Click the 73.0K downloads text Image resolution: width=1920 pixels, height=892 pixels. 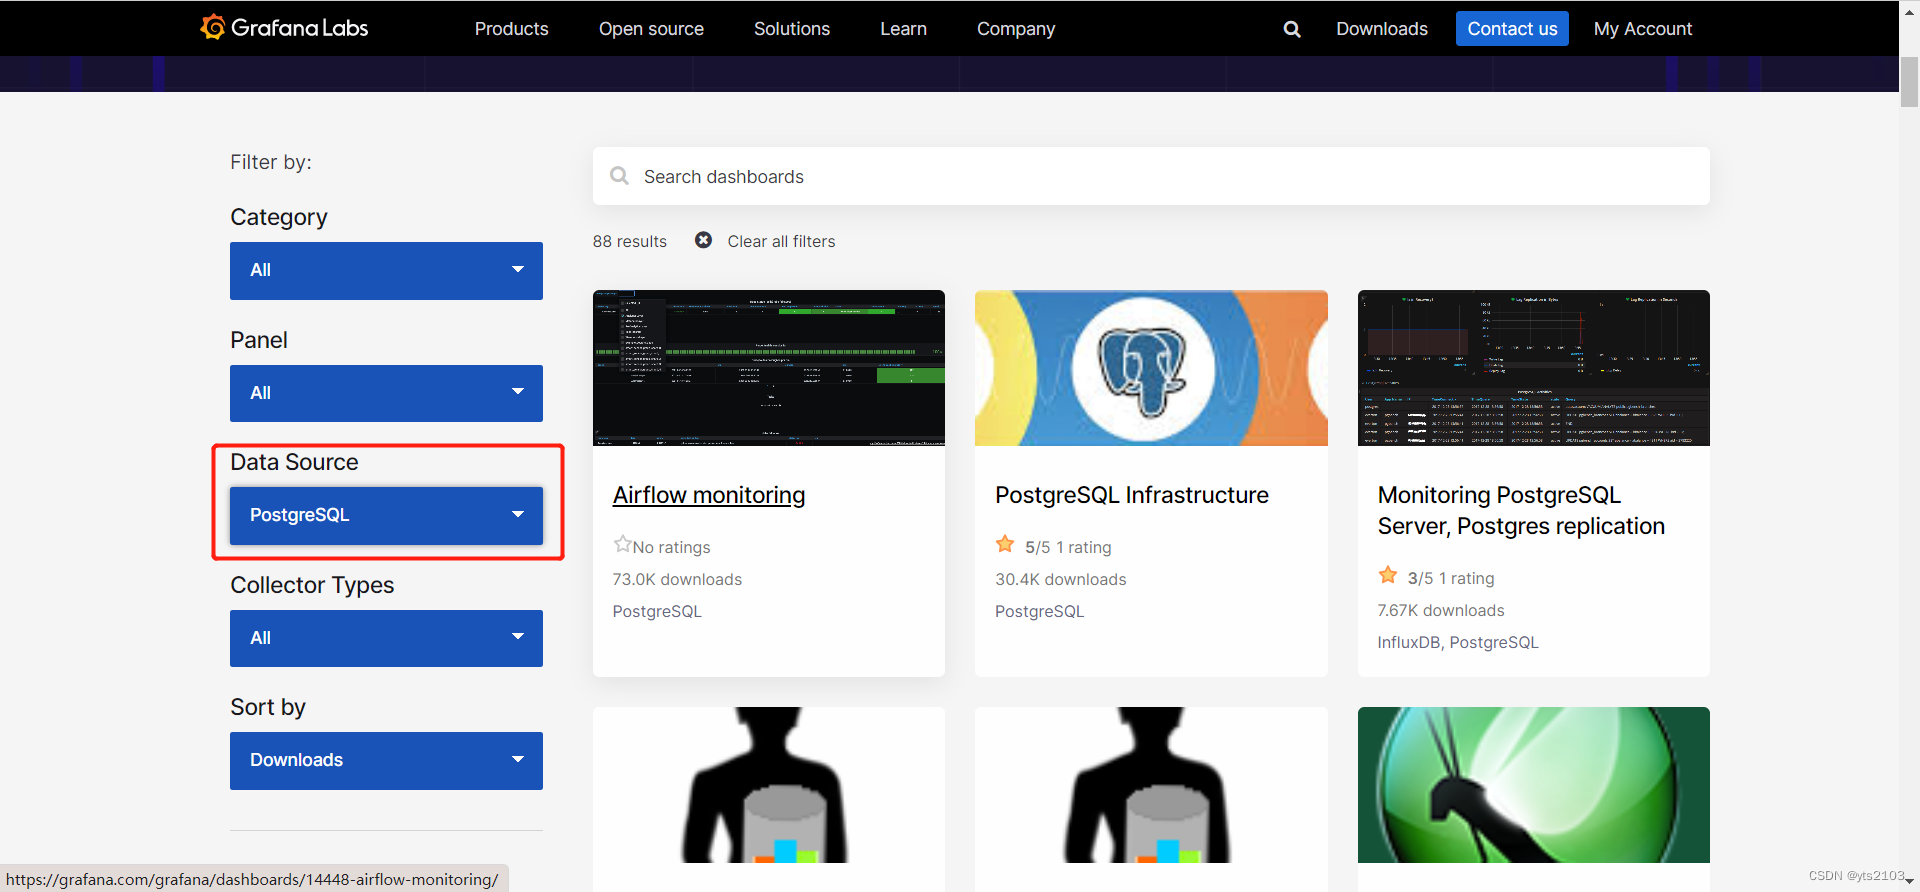point(677,579)
